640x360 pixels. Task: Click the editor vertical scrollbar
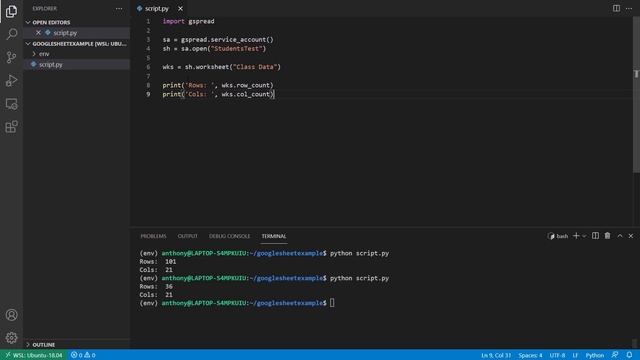click(x=636, y=95)
